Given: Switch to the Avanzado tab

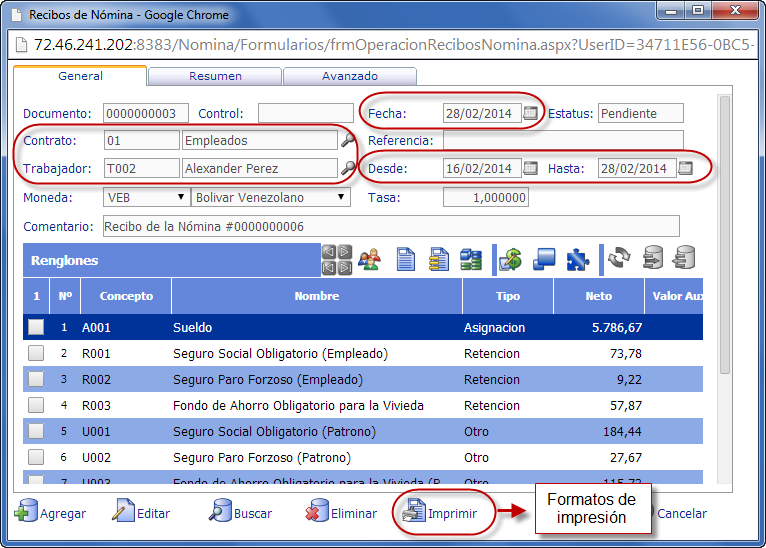Looking at the screenshot, I should [x=350, y=77].
